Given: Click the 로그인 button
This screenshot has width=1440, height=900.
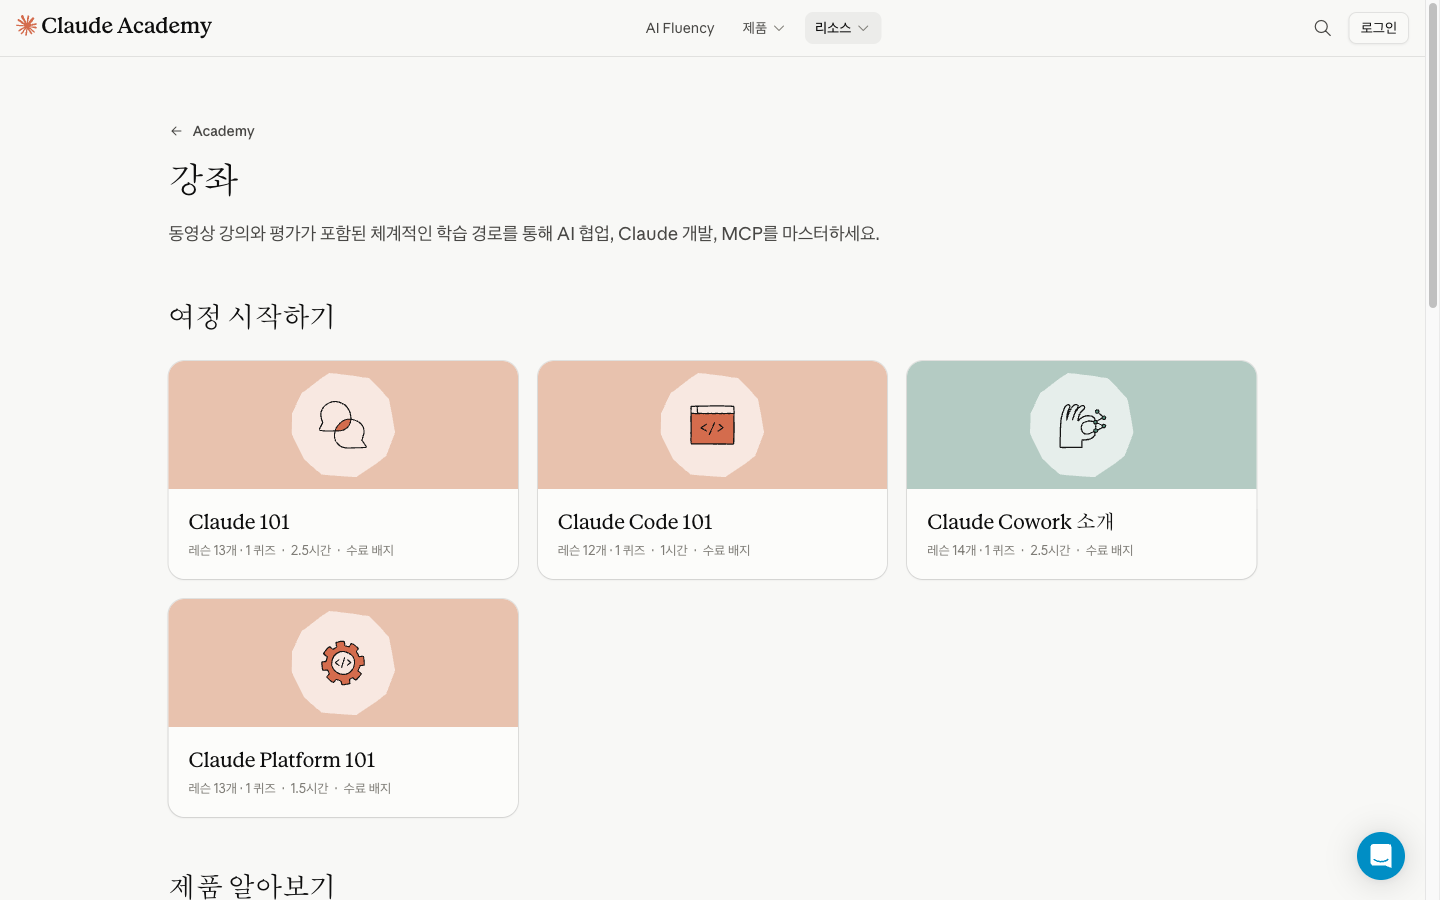Looking at the screenshot, I should pyautogui.click(x=1378, y=28).
